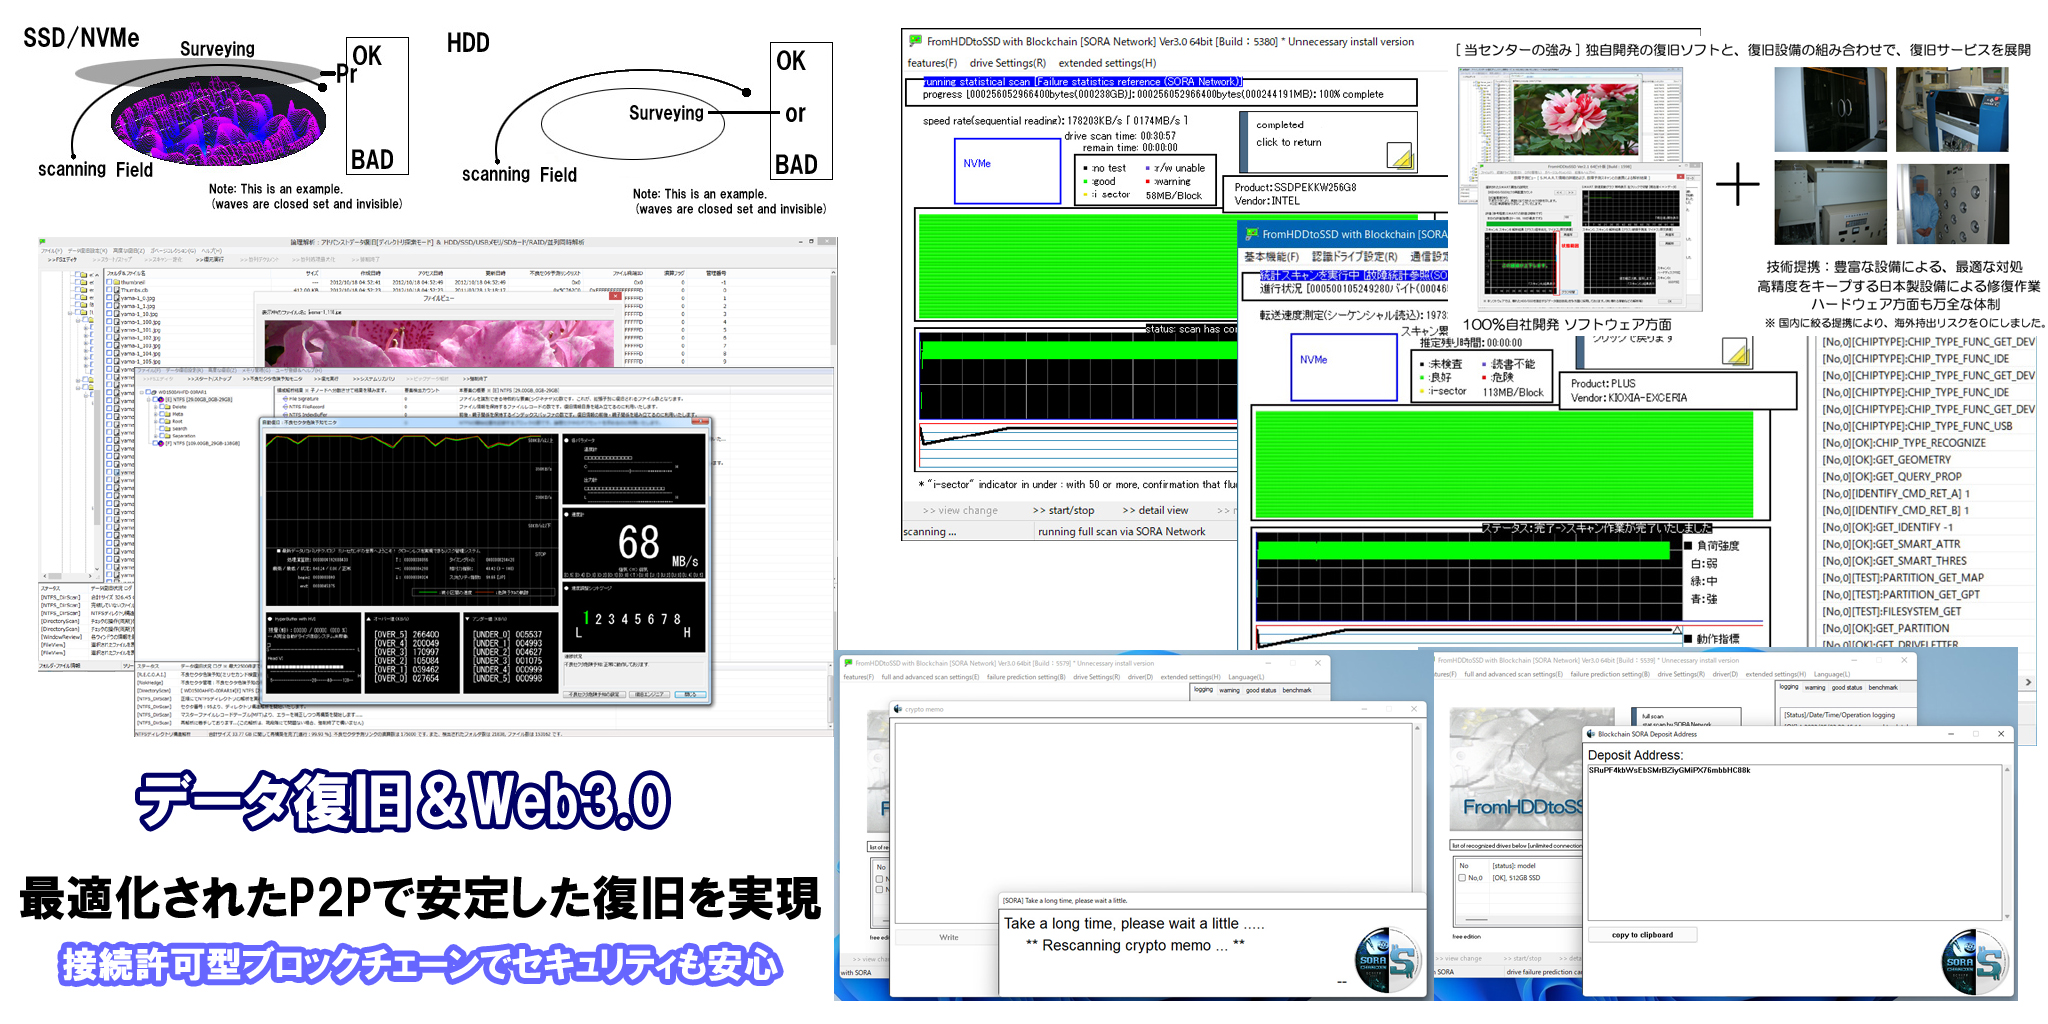The width and height of the screenshot is (2048, 1024).
Task: Click 'running full scan via SORA Network' status text
Action: click(1121, 532)
